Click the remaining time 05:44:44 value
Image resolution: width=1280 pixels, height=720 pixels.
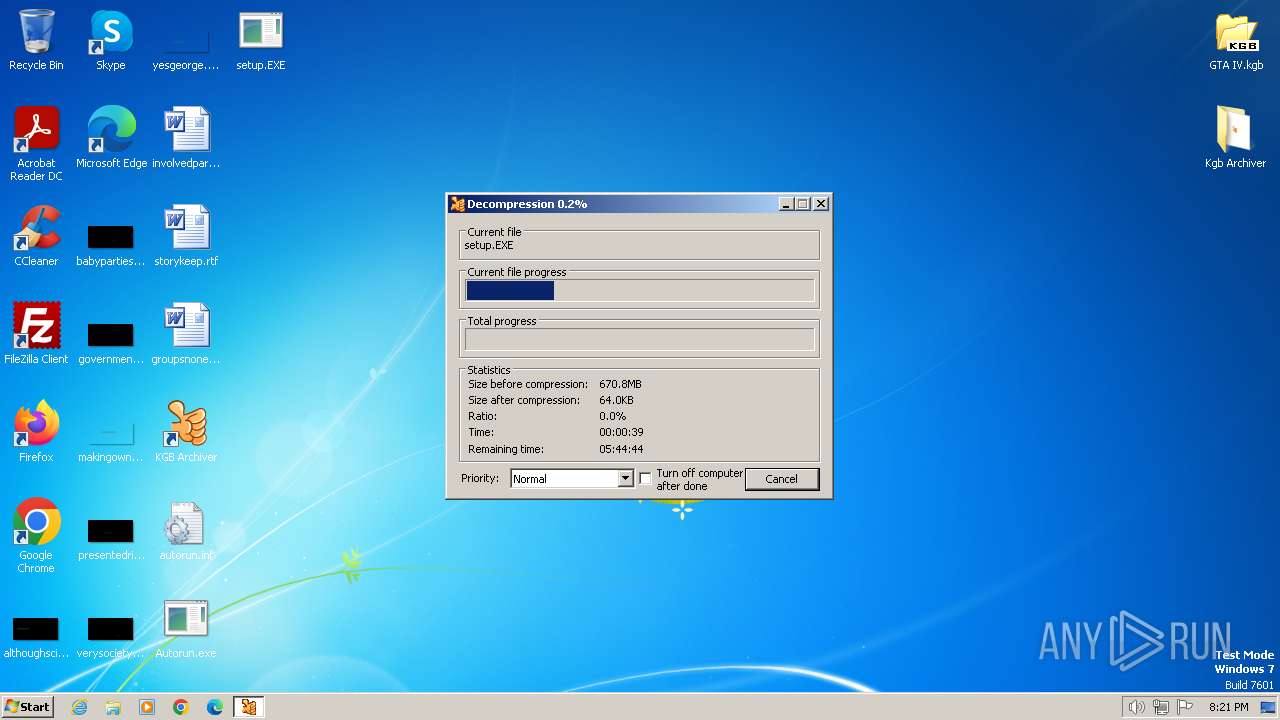point(621,449)
